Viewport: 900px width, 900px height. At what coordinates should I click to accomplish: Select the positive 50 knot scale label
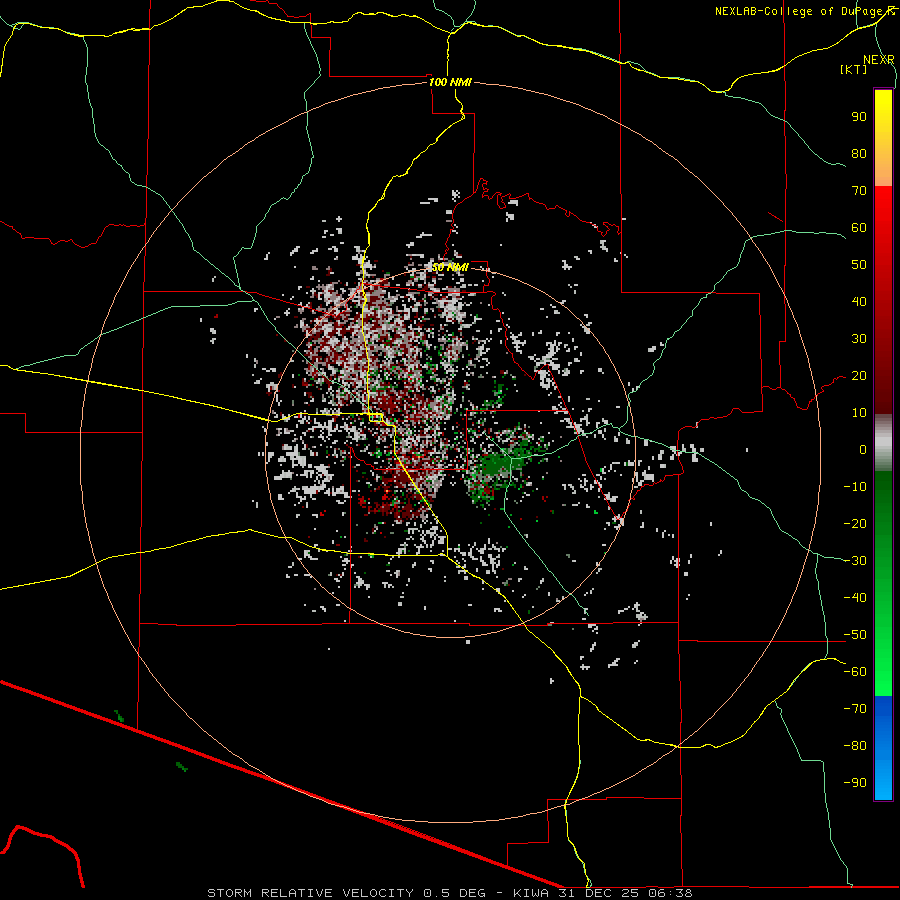click(x=859, y=265)
